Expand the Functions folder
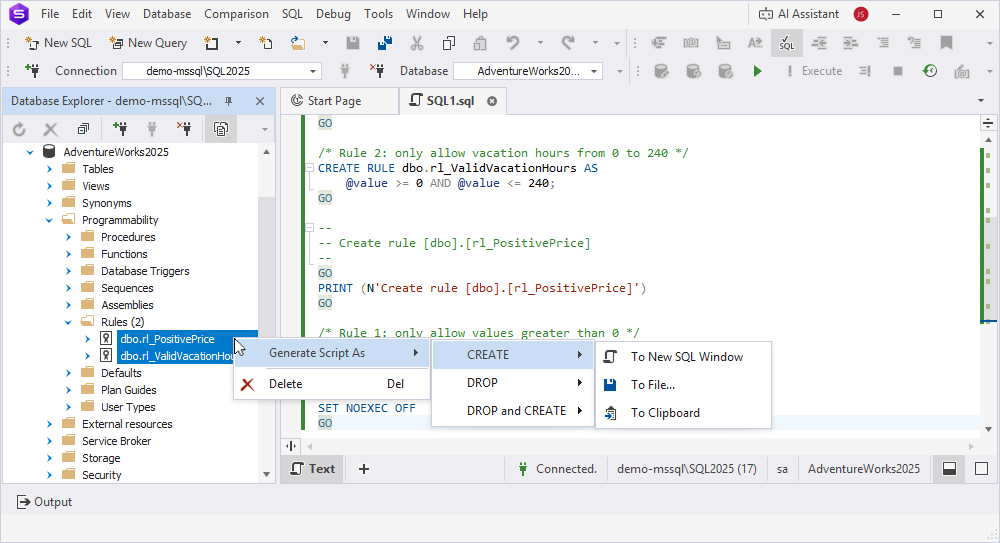 pyautogui.click(x=68, y=254)
